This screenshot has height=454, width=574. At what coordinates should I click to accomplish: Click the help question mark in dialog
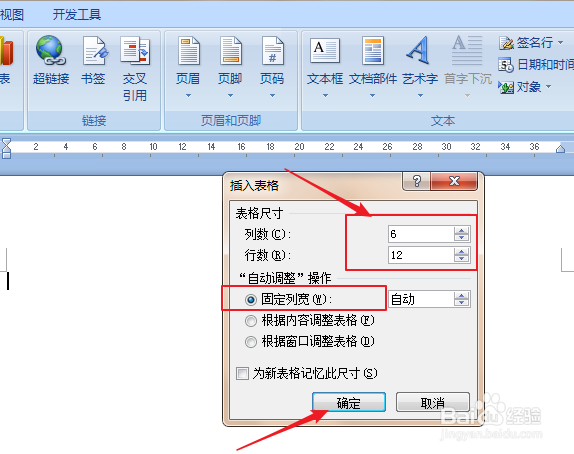tap(416, 181)
